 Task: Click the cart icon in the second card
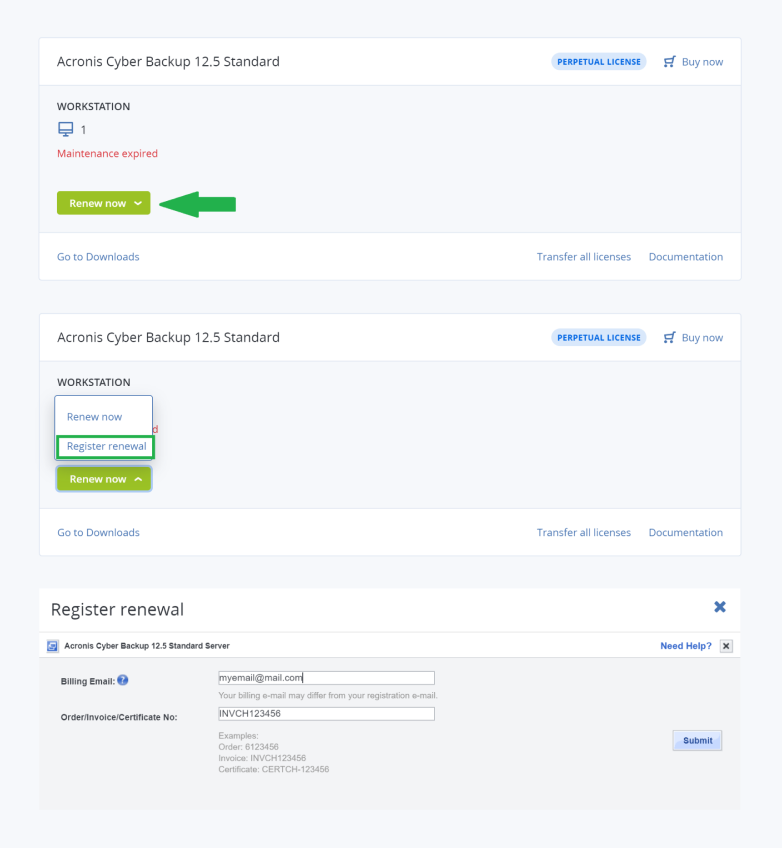tap(670, 337)
